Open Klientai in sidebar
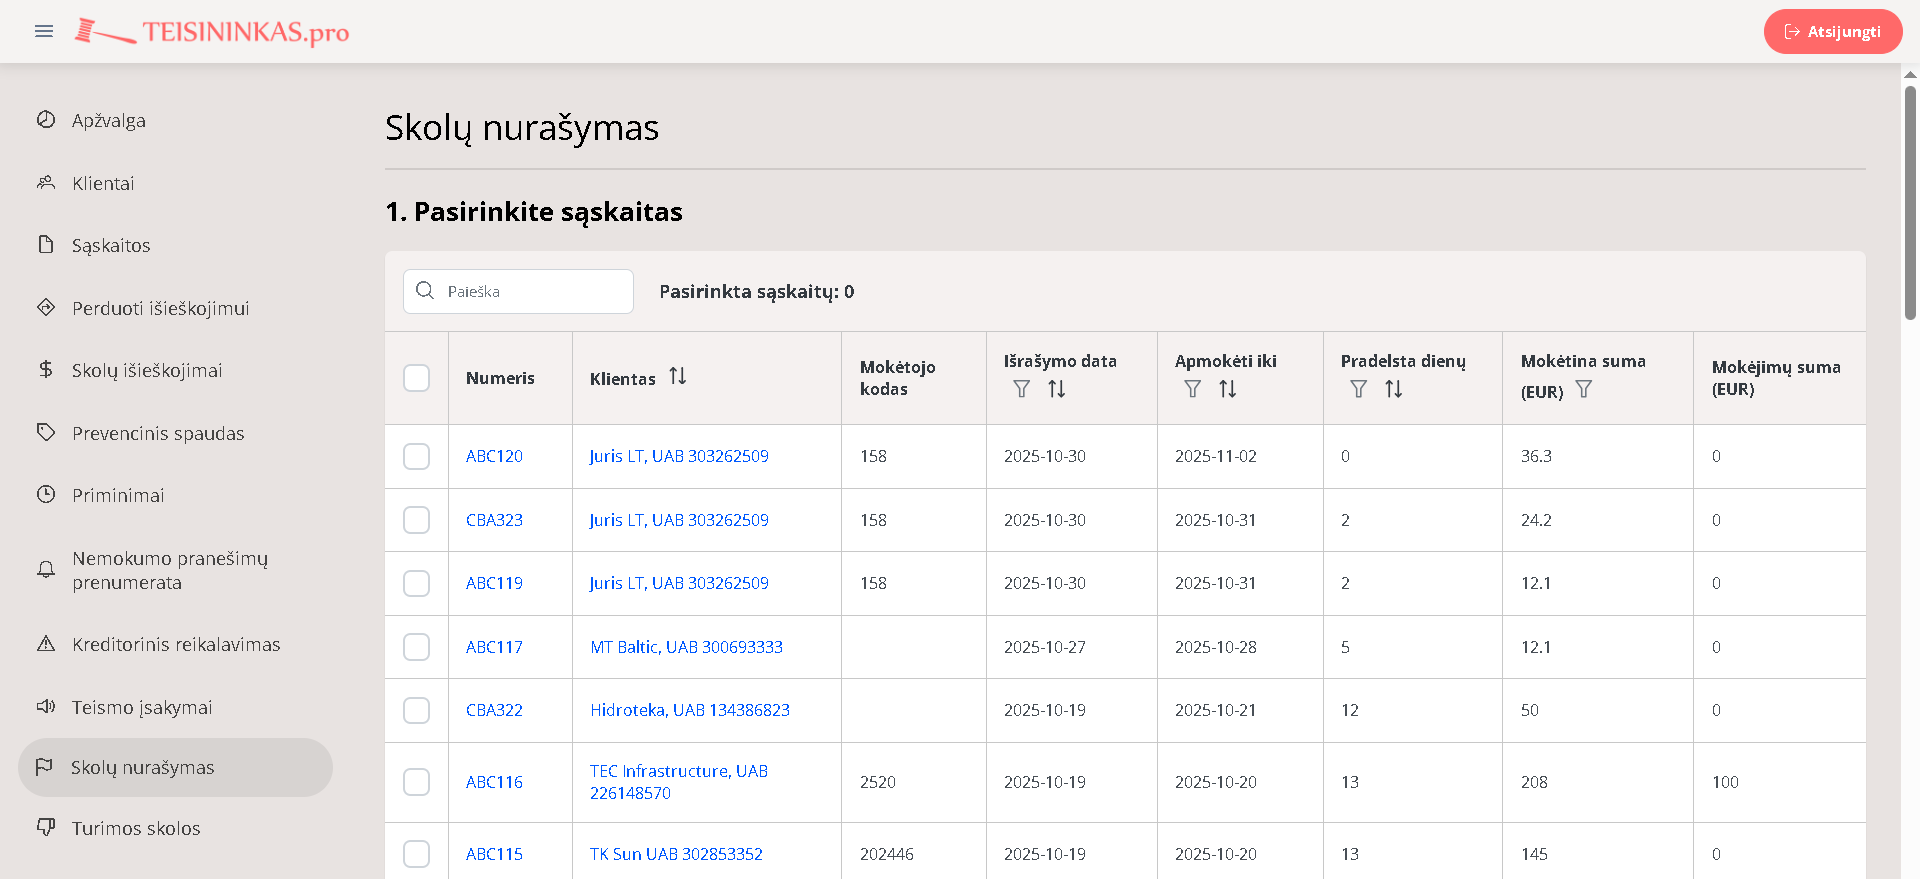This screenshot has width=1920, height=879. click(103, 183)
